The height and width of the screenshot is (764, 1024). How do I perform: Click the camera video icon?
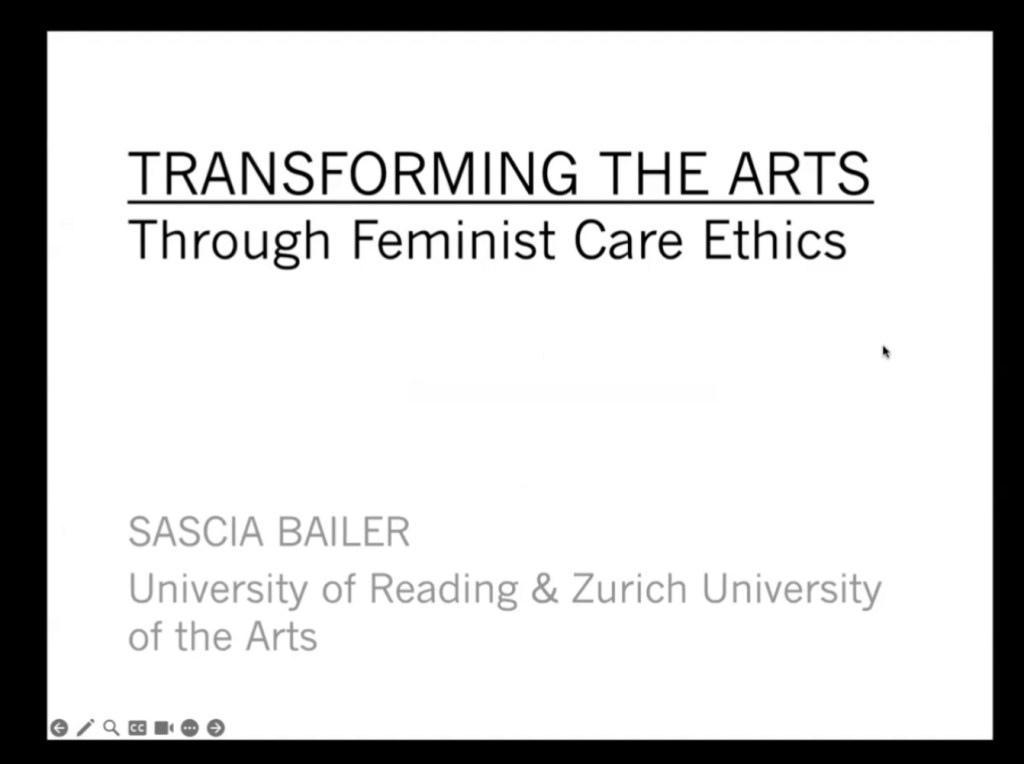click(x=164, y=728)
